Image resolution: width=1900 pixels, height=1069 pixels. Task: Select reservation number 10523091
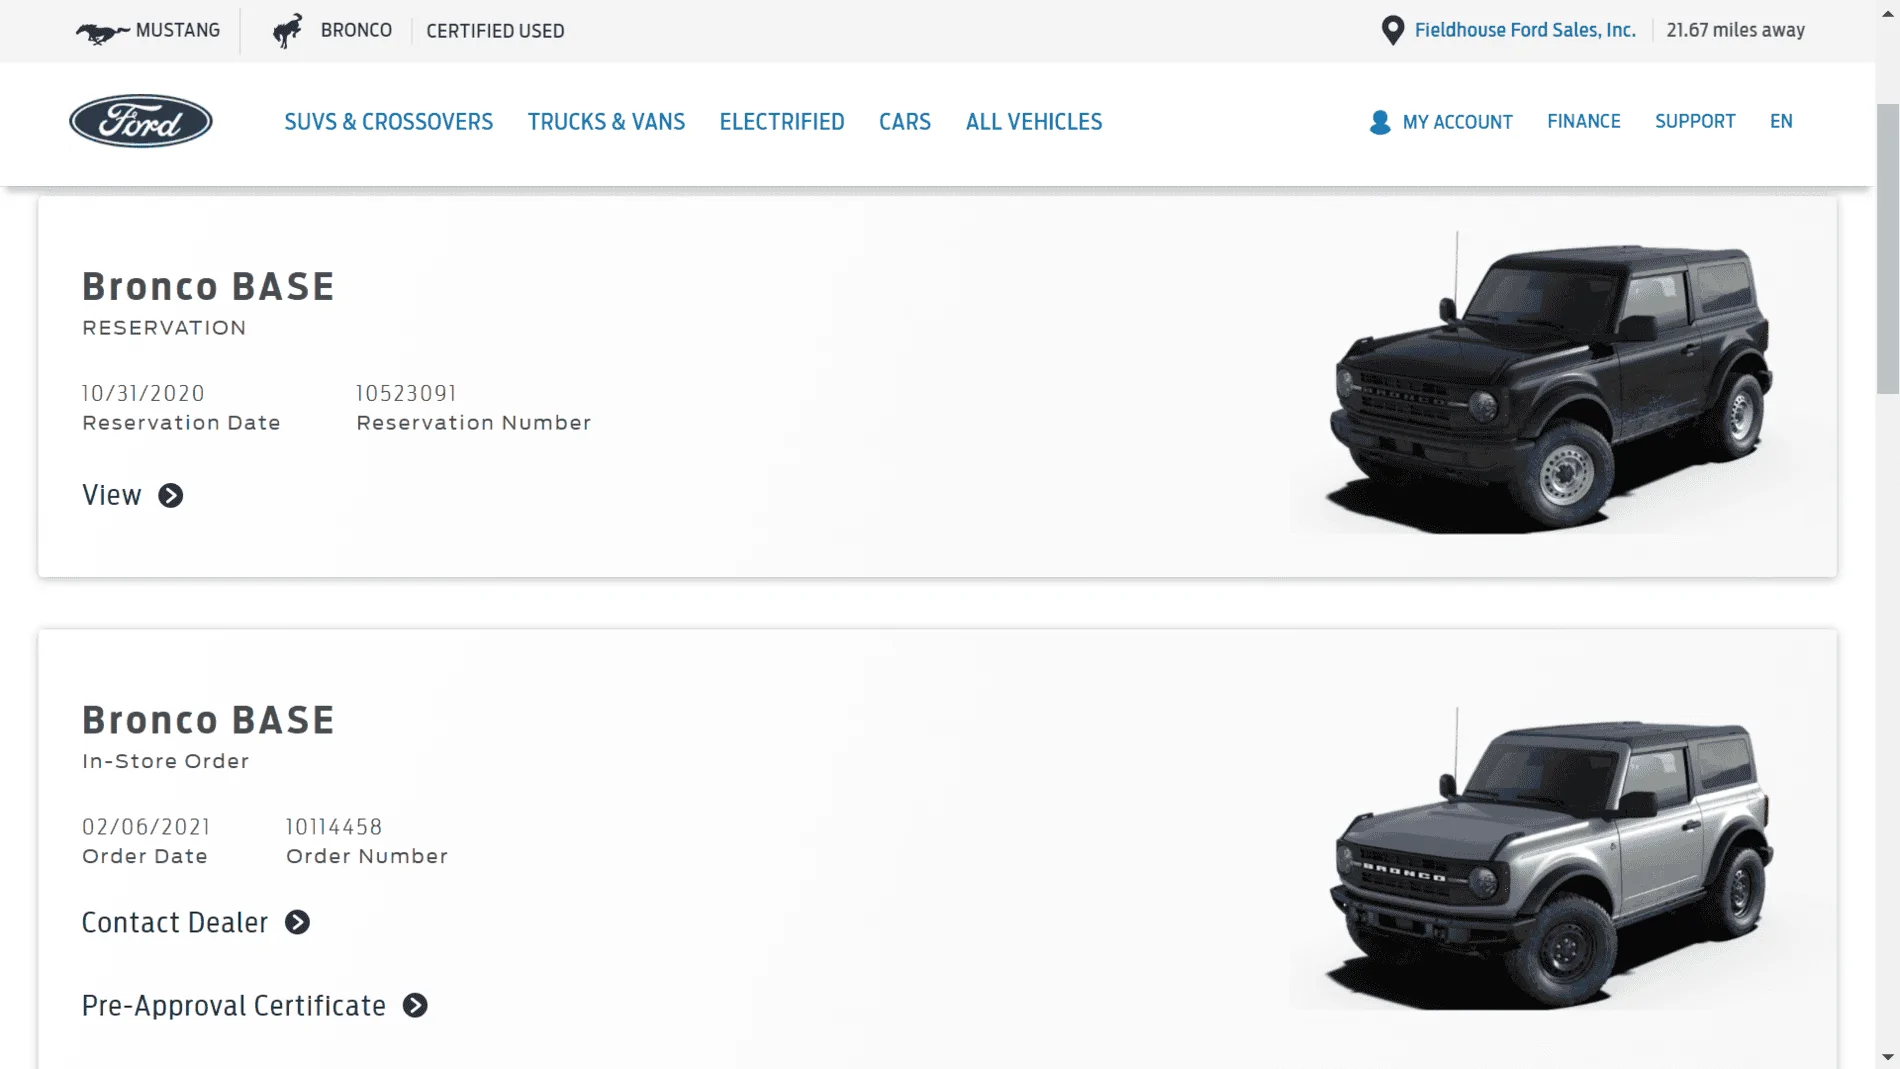pyautogui.click(x=406, y=393)
